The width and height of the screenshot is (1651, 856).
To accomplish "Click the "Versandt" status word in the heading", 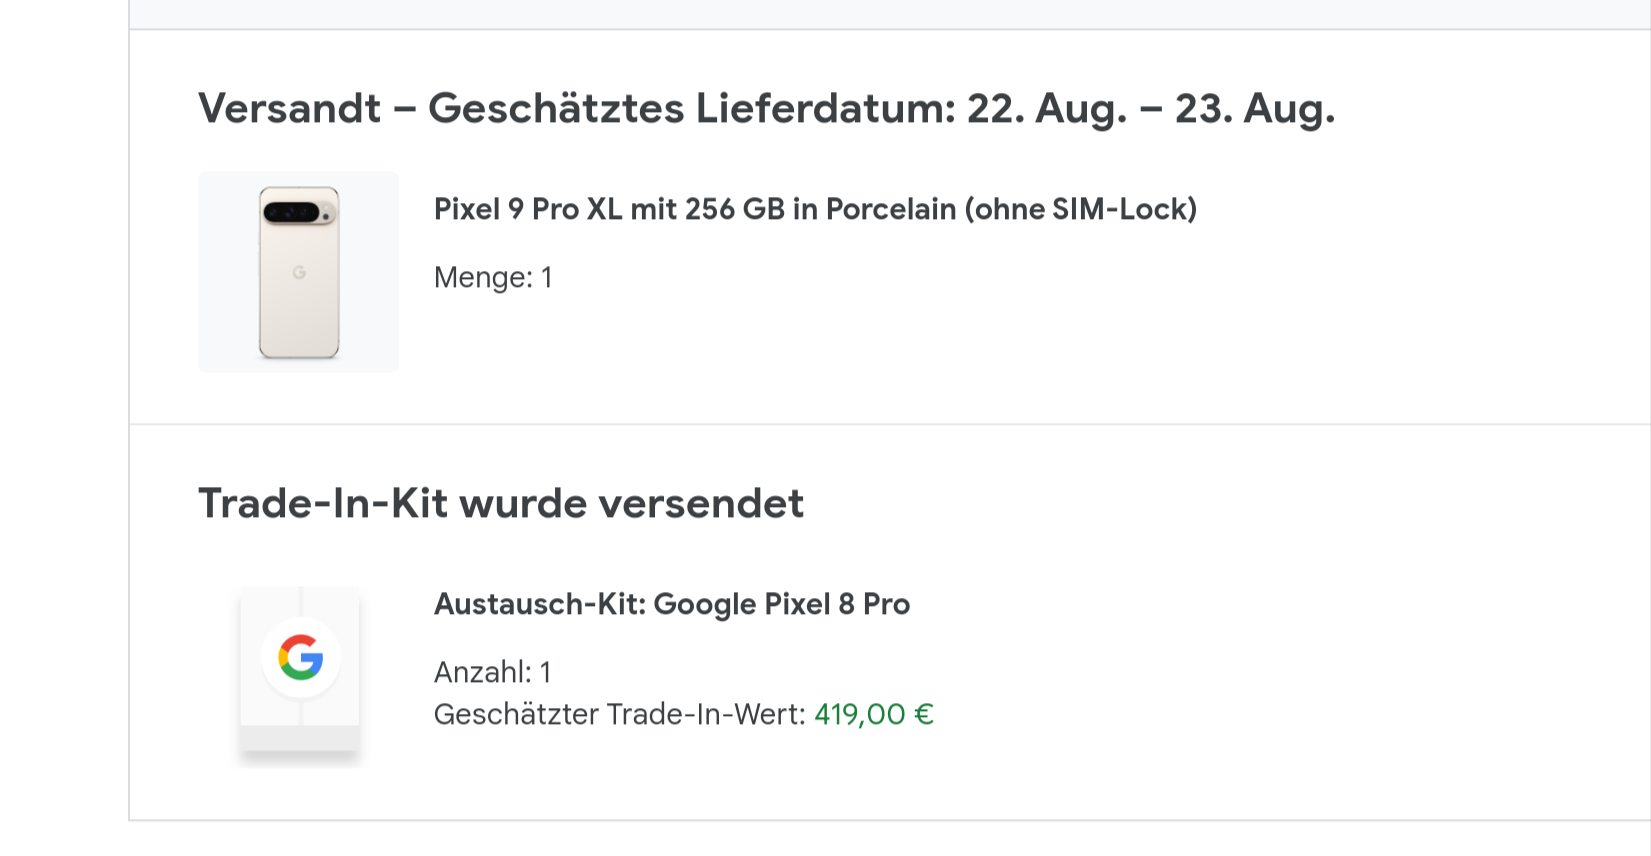I will click(289, 108).
